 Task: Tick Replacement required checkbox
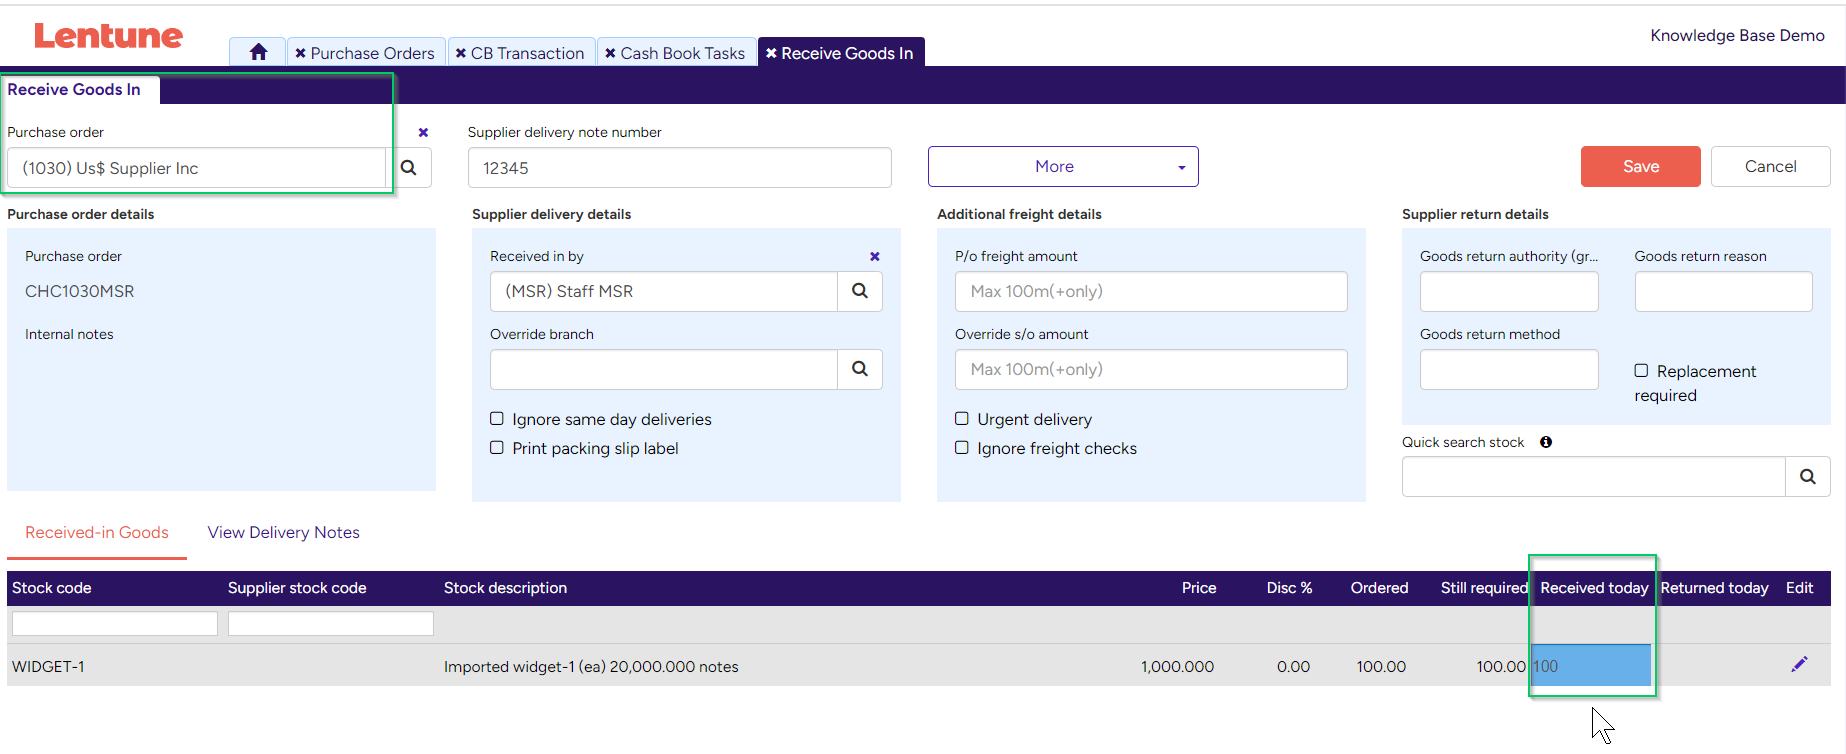click(x=1641, y=370)
